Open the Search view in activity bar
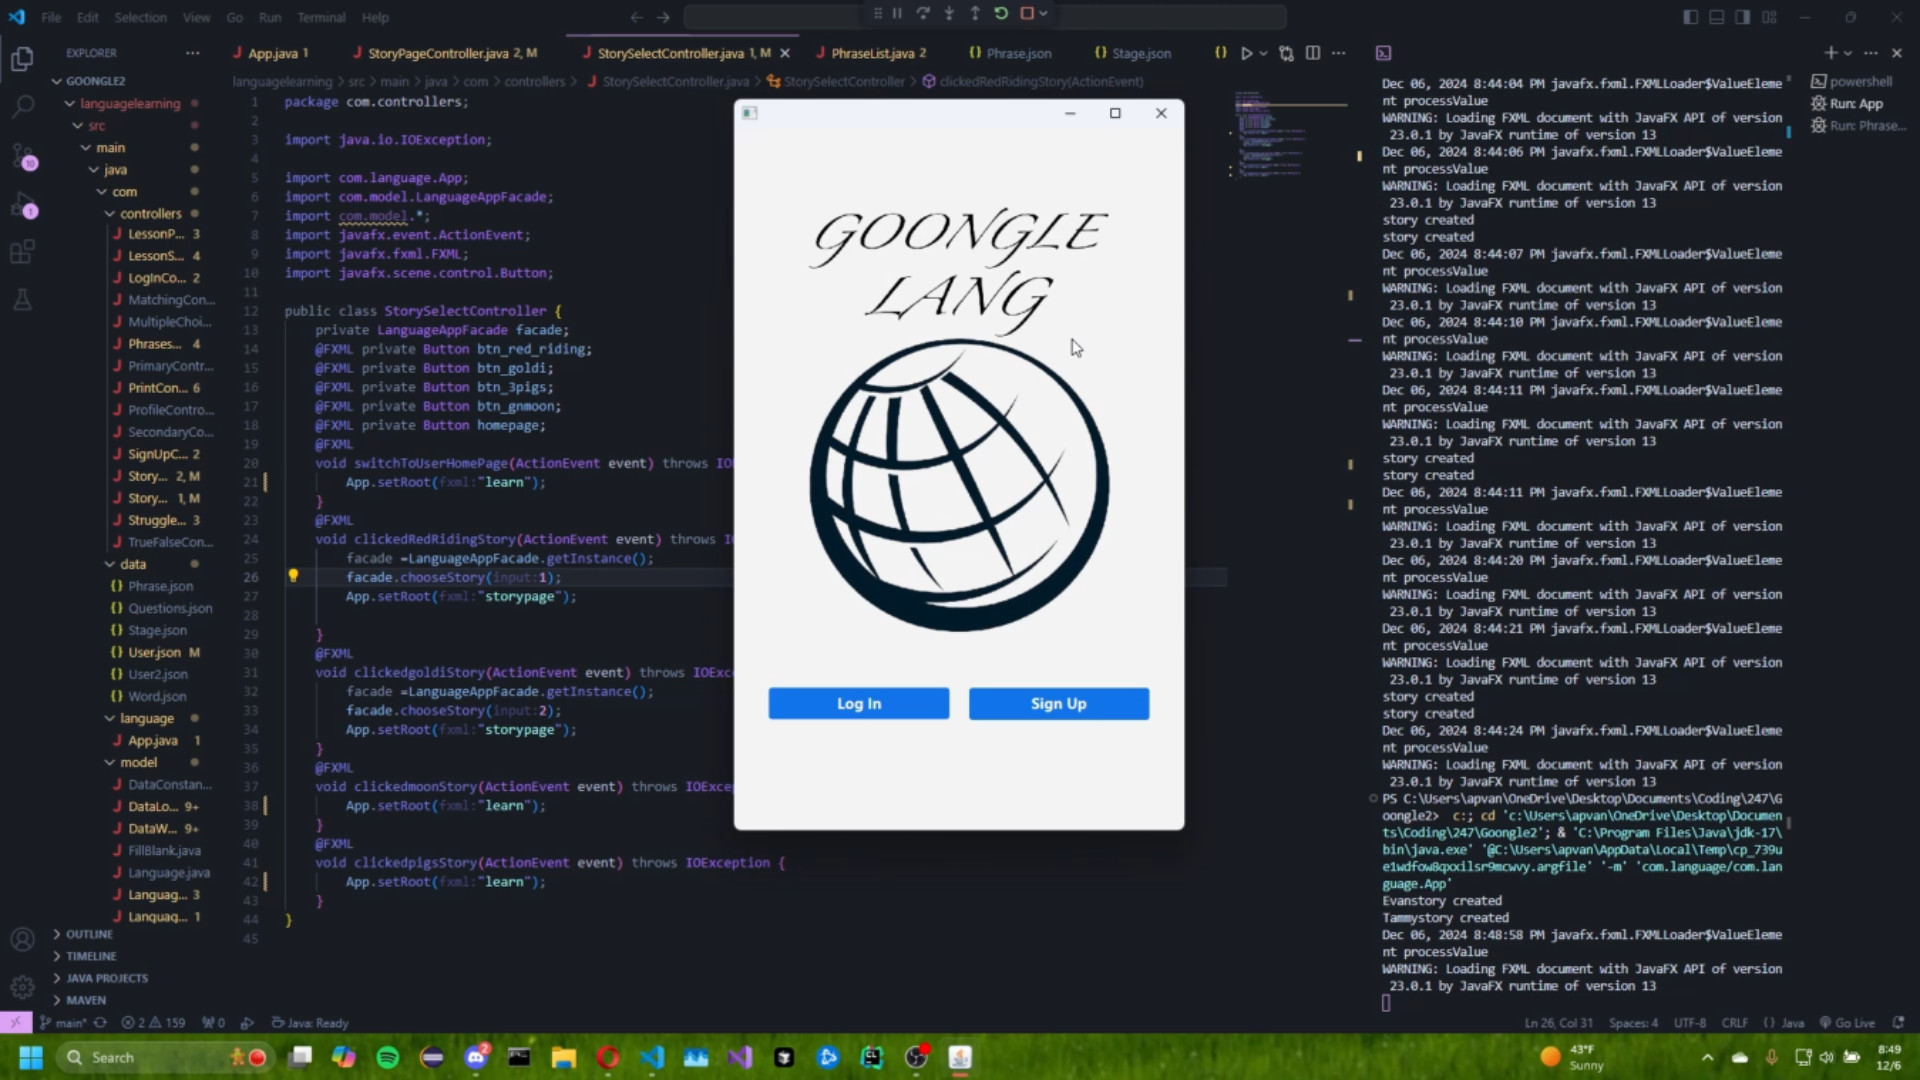1920x1080 pixels. coord(22,105)
